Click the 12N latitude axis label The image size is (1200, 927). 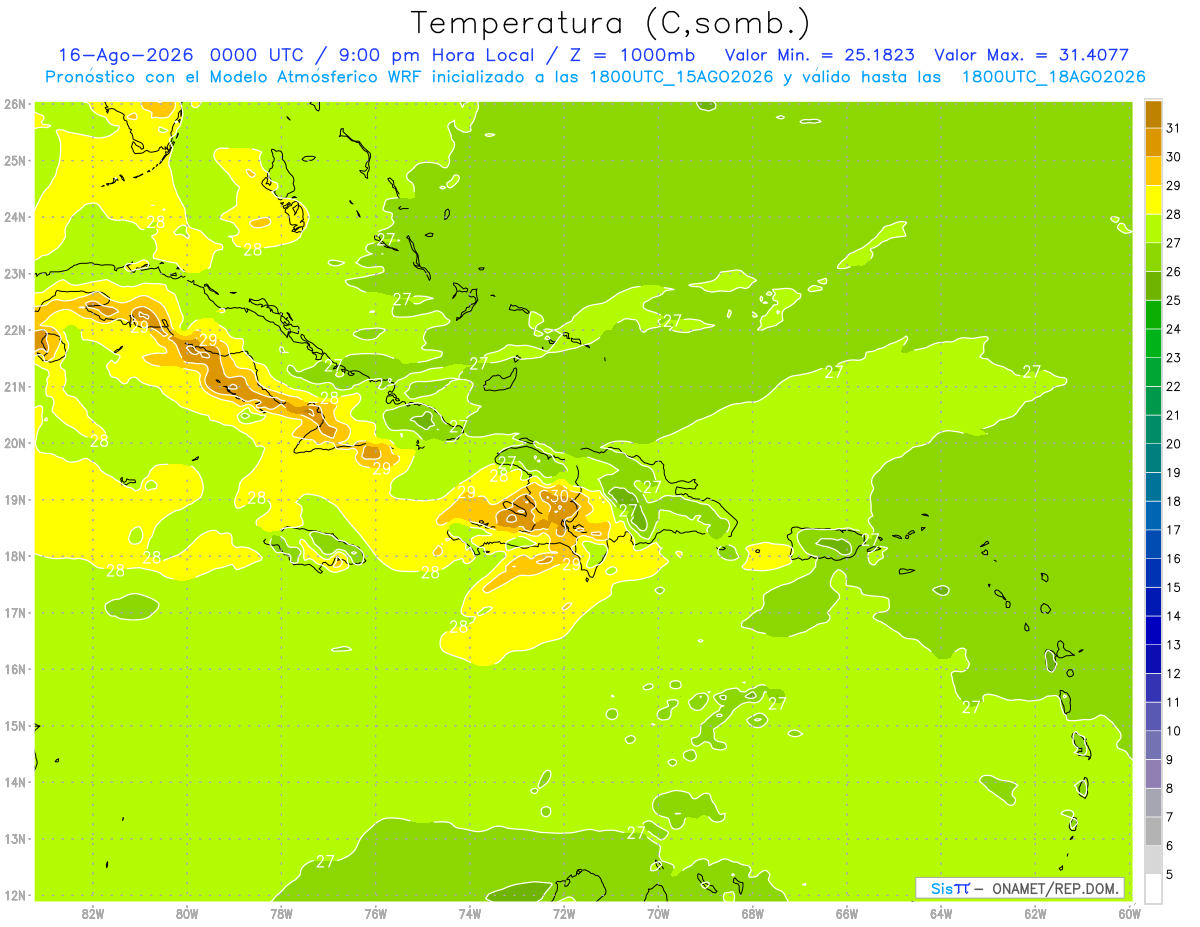click(14, 895)
